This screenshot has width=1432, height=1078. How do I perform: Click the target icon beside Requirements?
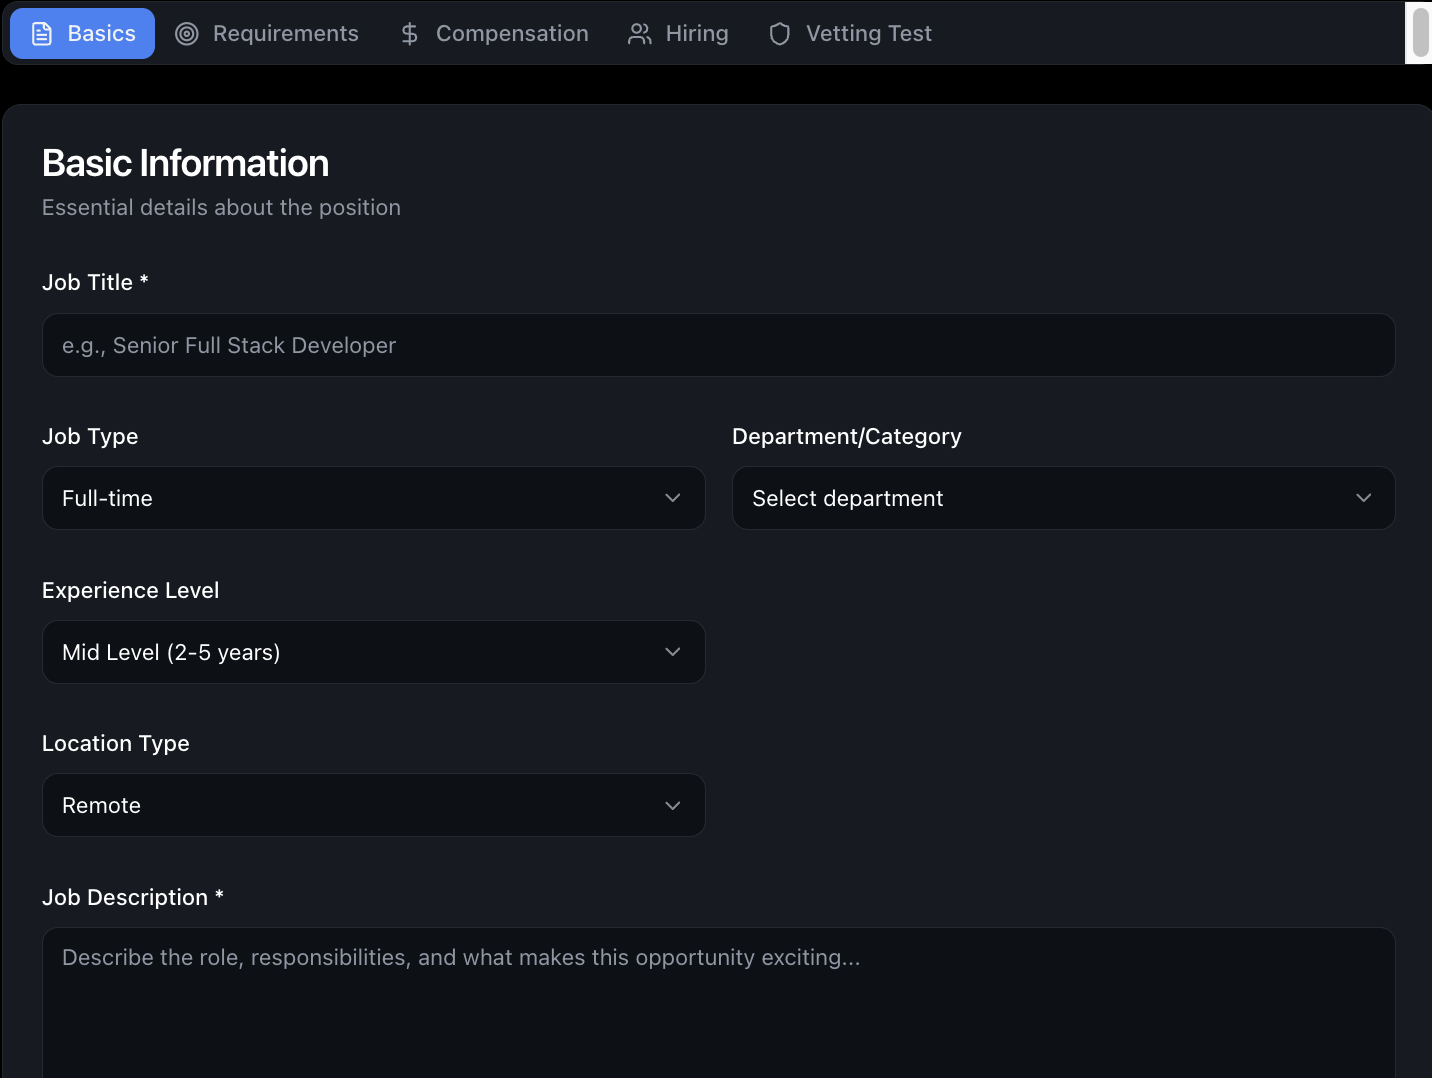tap(186, 33)
